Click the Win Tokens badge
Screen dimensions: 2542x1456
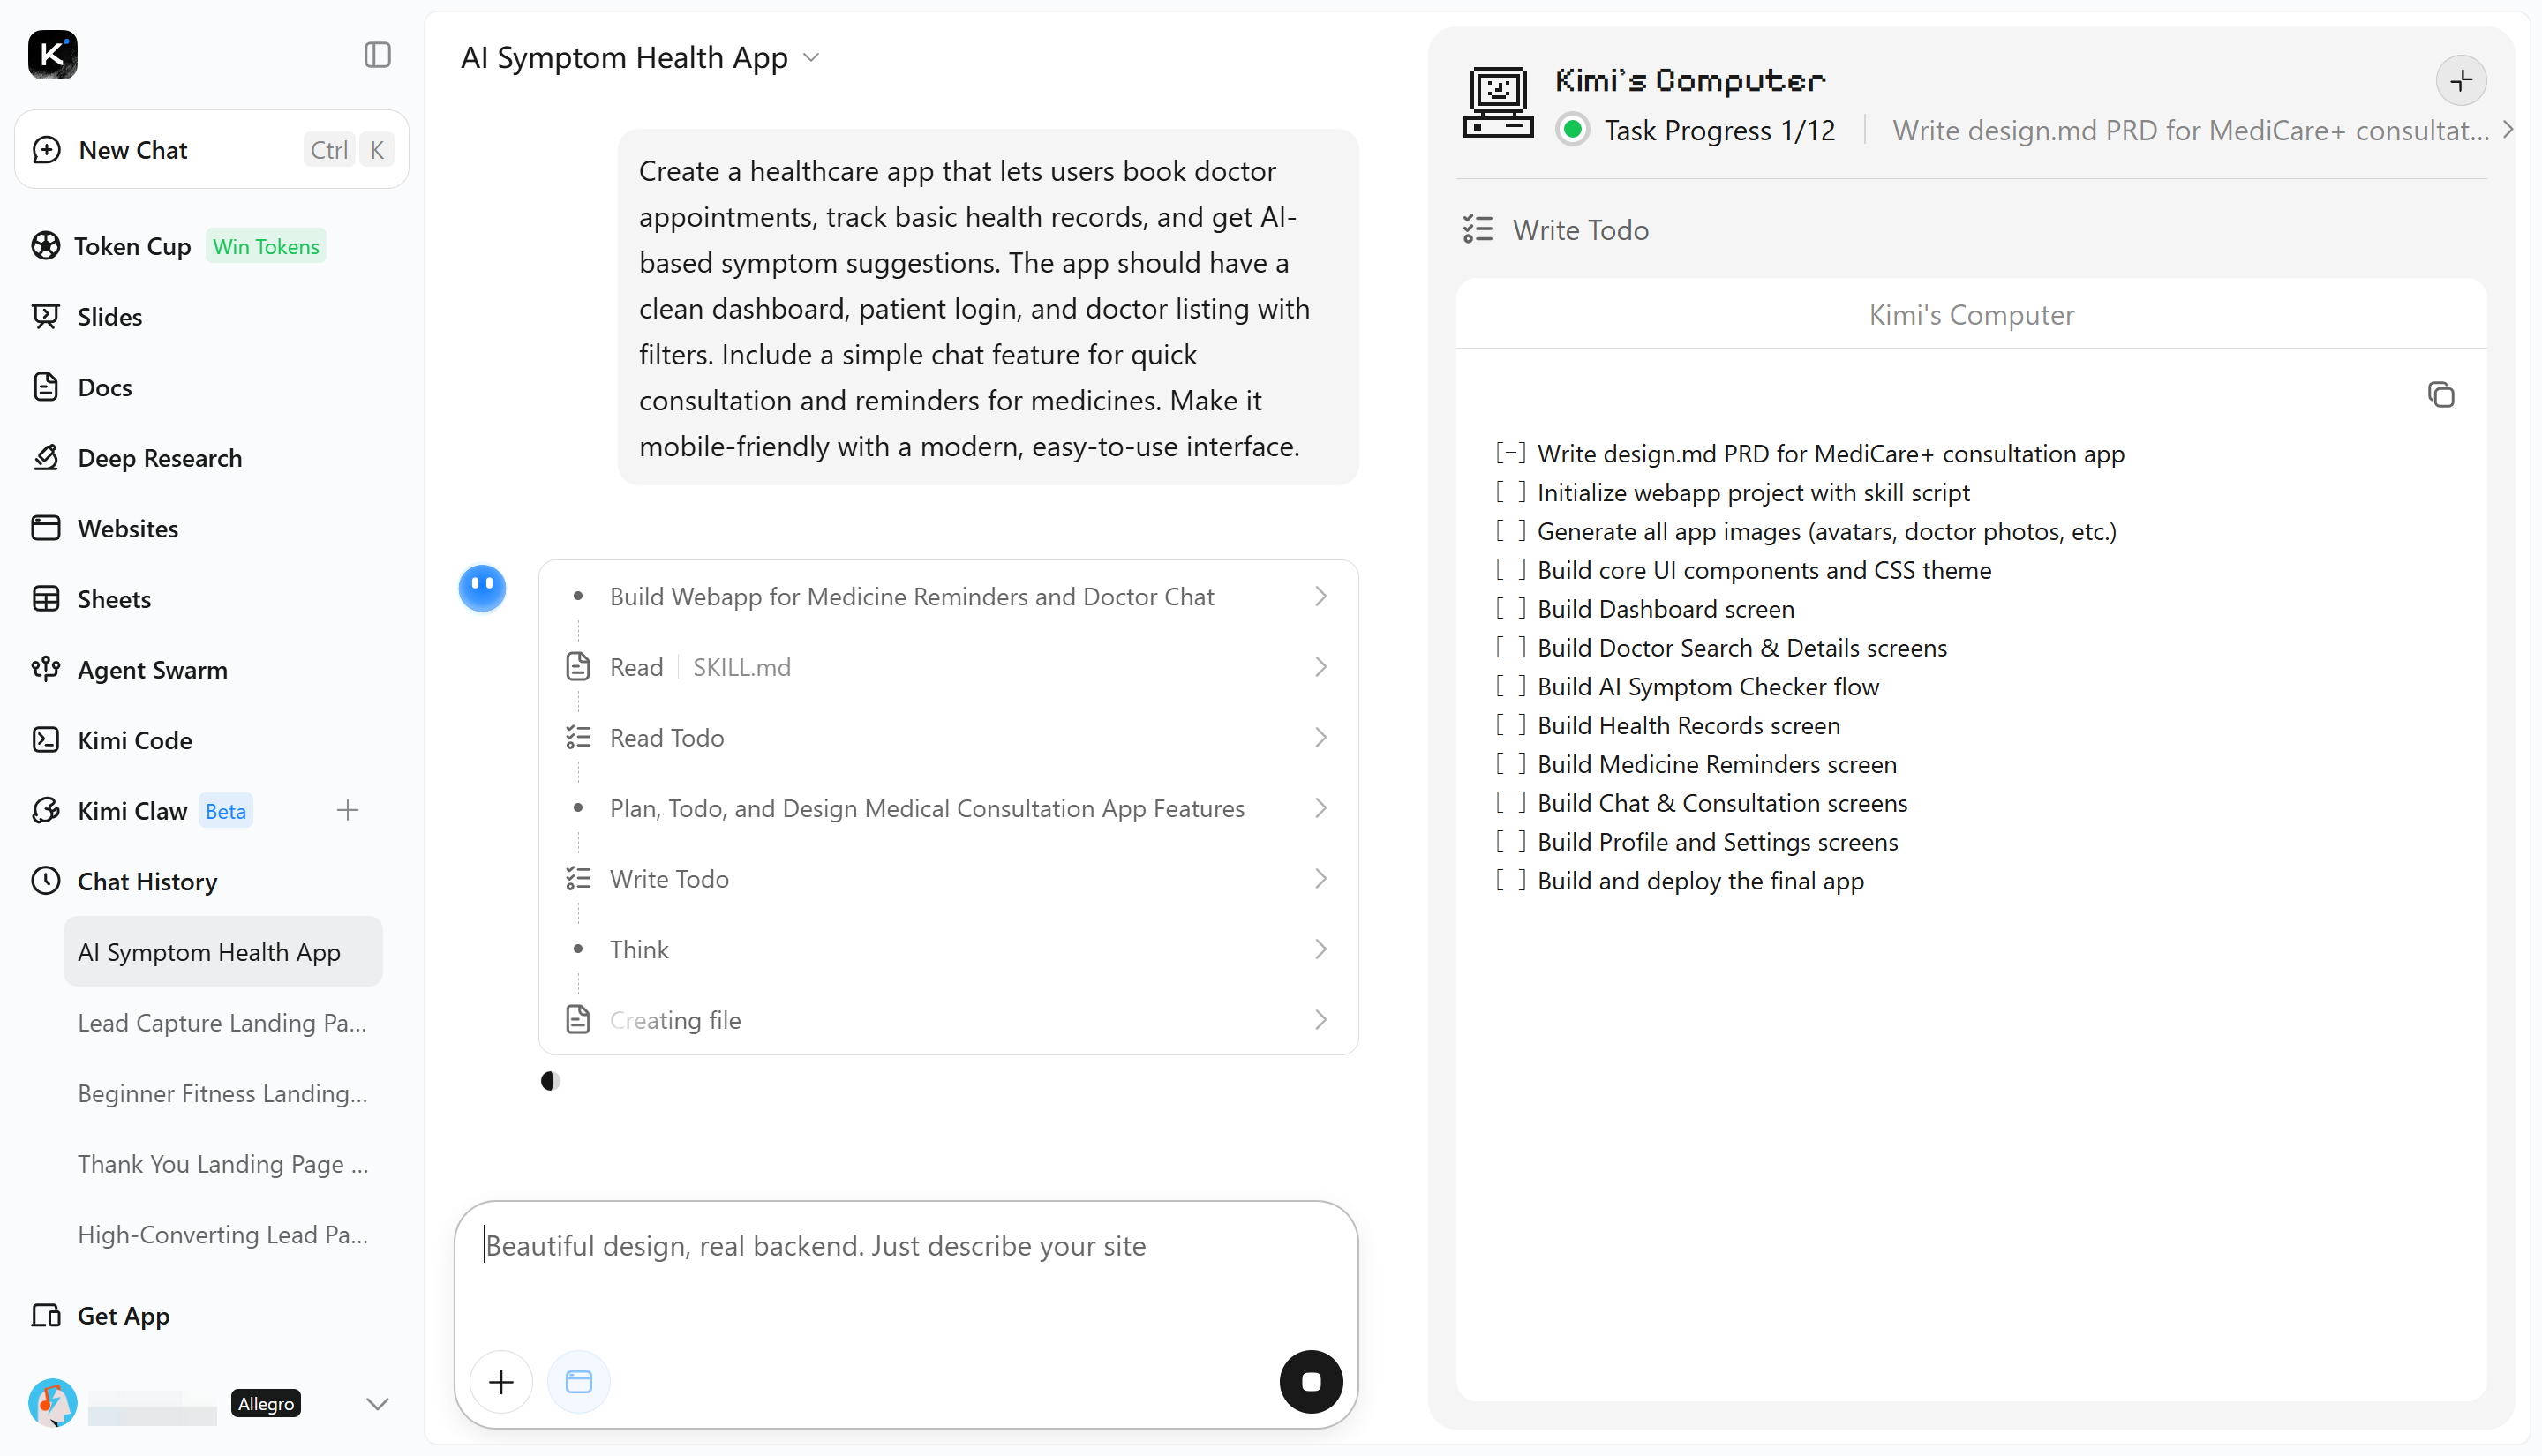point(266,246)
